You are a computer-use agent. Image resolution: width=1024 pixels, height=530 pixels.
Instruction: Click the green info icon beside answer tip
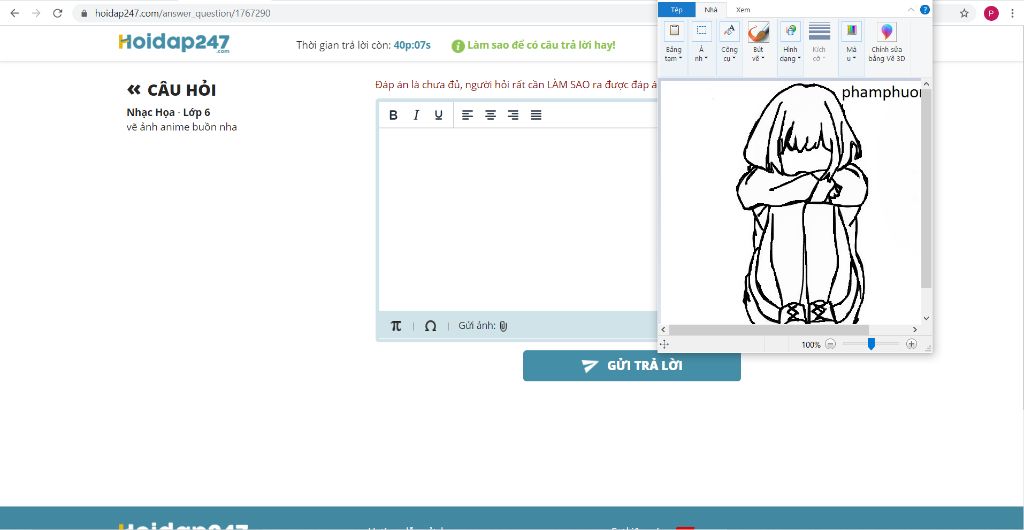pyautogui.click(x=458, y=46)
